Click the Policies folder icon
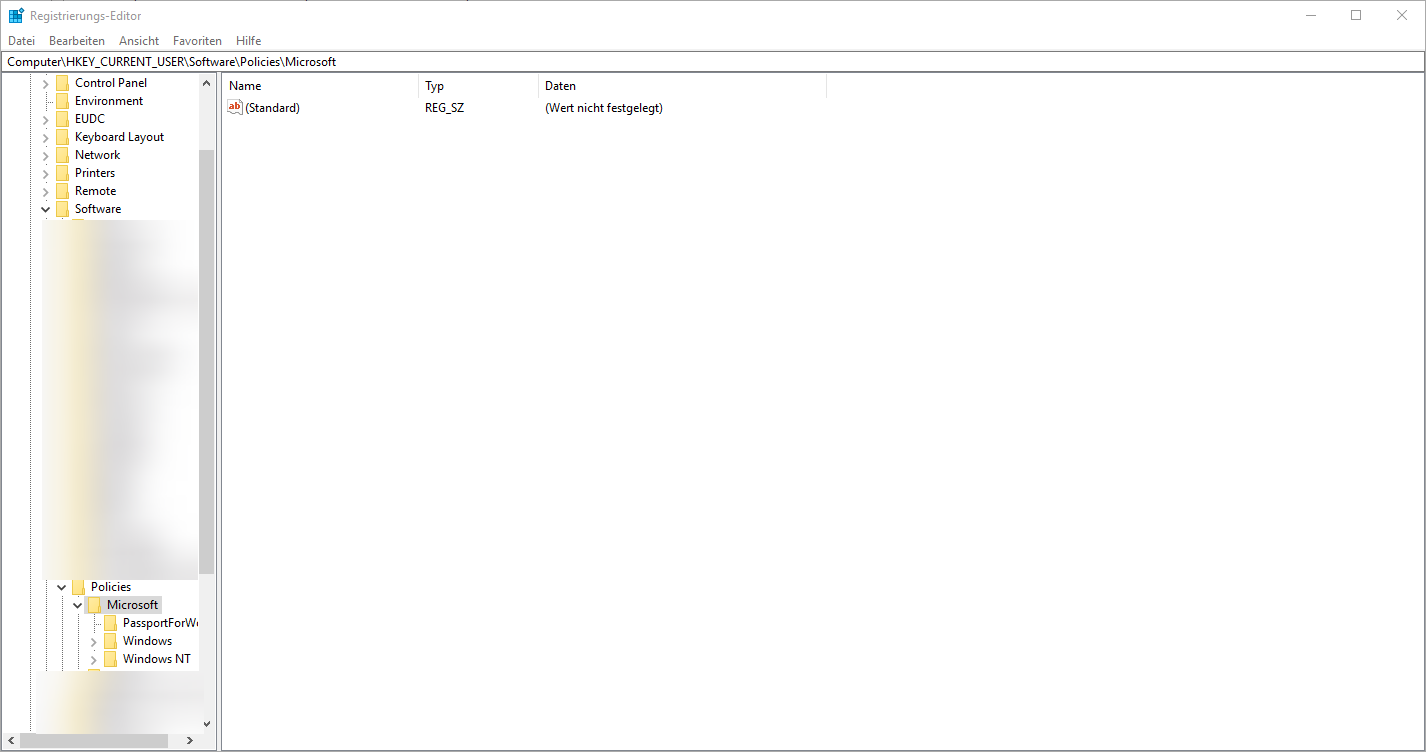The height and width of the screenshot is (752, 1426). point(78,587)
